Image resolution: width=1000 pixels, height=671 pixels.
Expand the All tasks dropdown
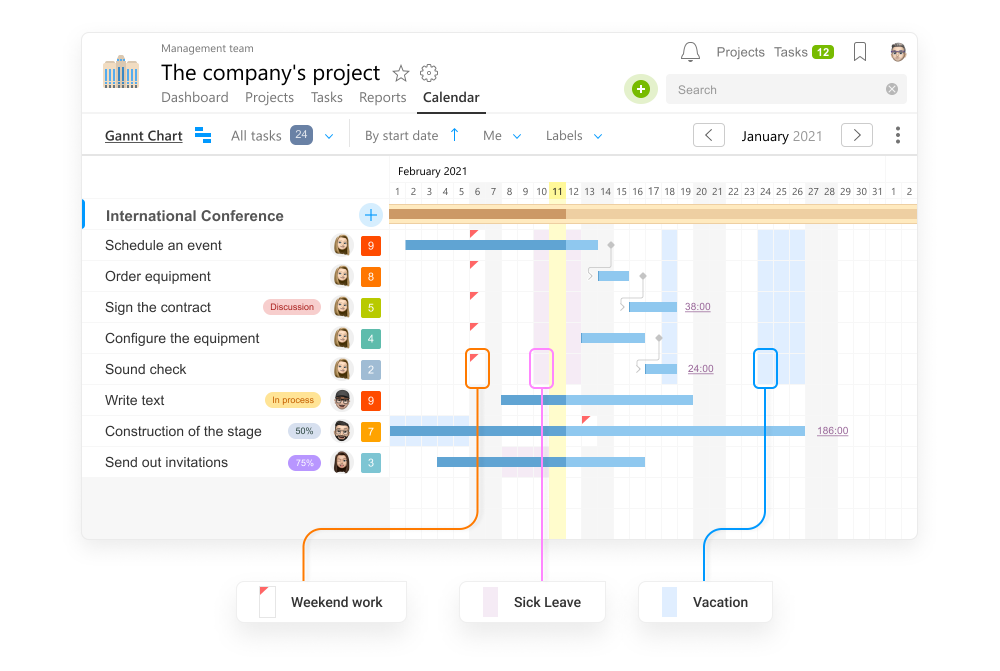point(329,136)
